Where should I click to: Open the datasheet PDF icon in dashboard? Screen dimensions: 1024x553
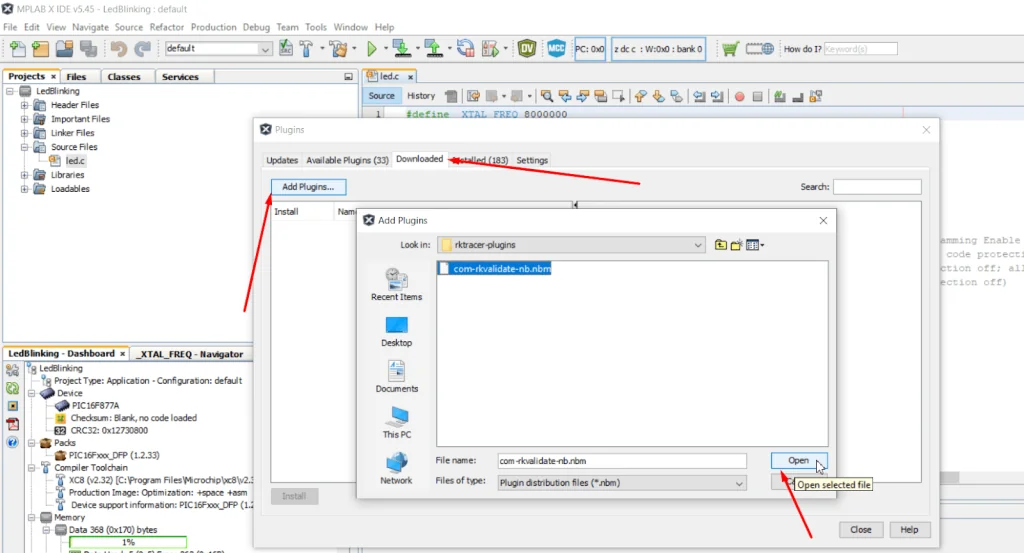tap(12, 424)
